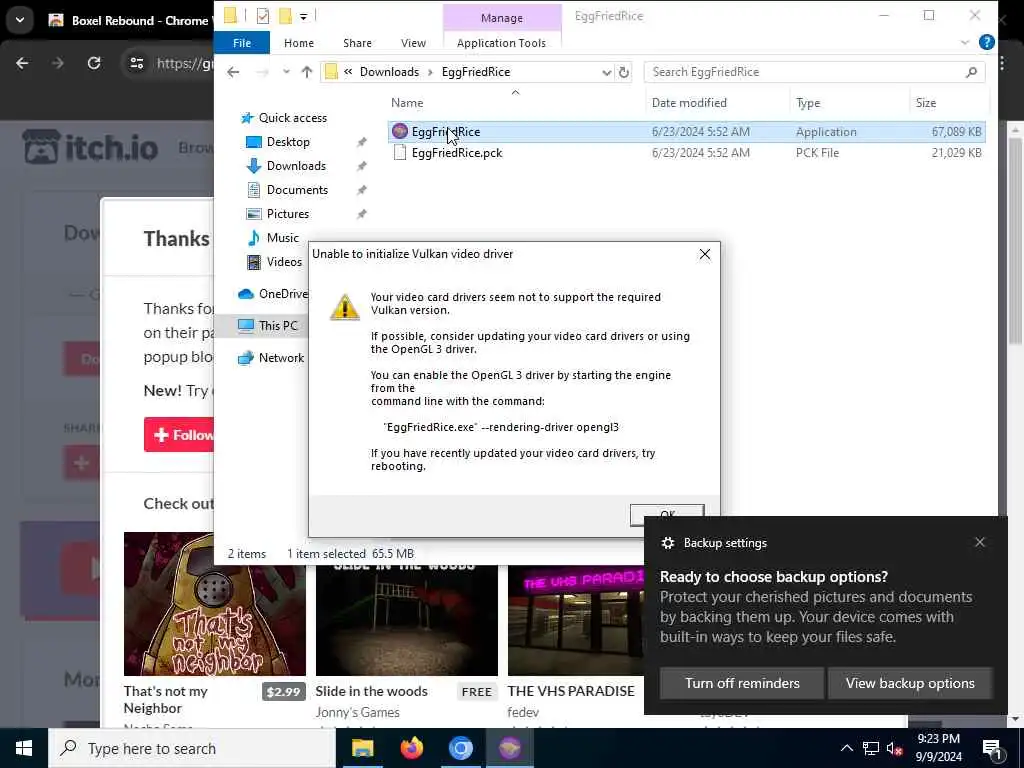
Task: Go up one folder level
Action: (307, 72)
